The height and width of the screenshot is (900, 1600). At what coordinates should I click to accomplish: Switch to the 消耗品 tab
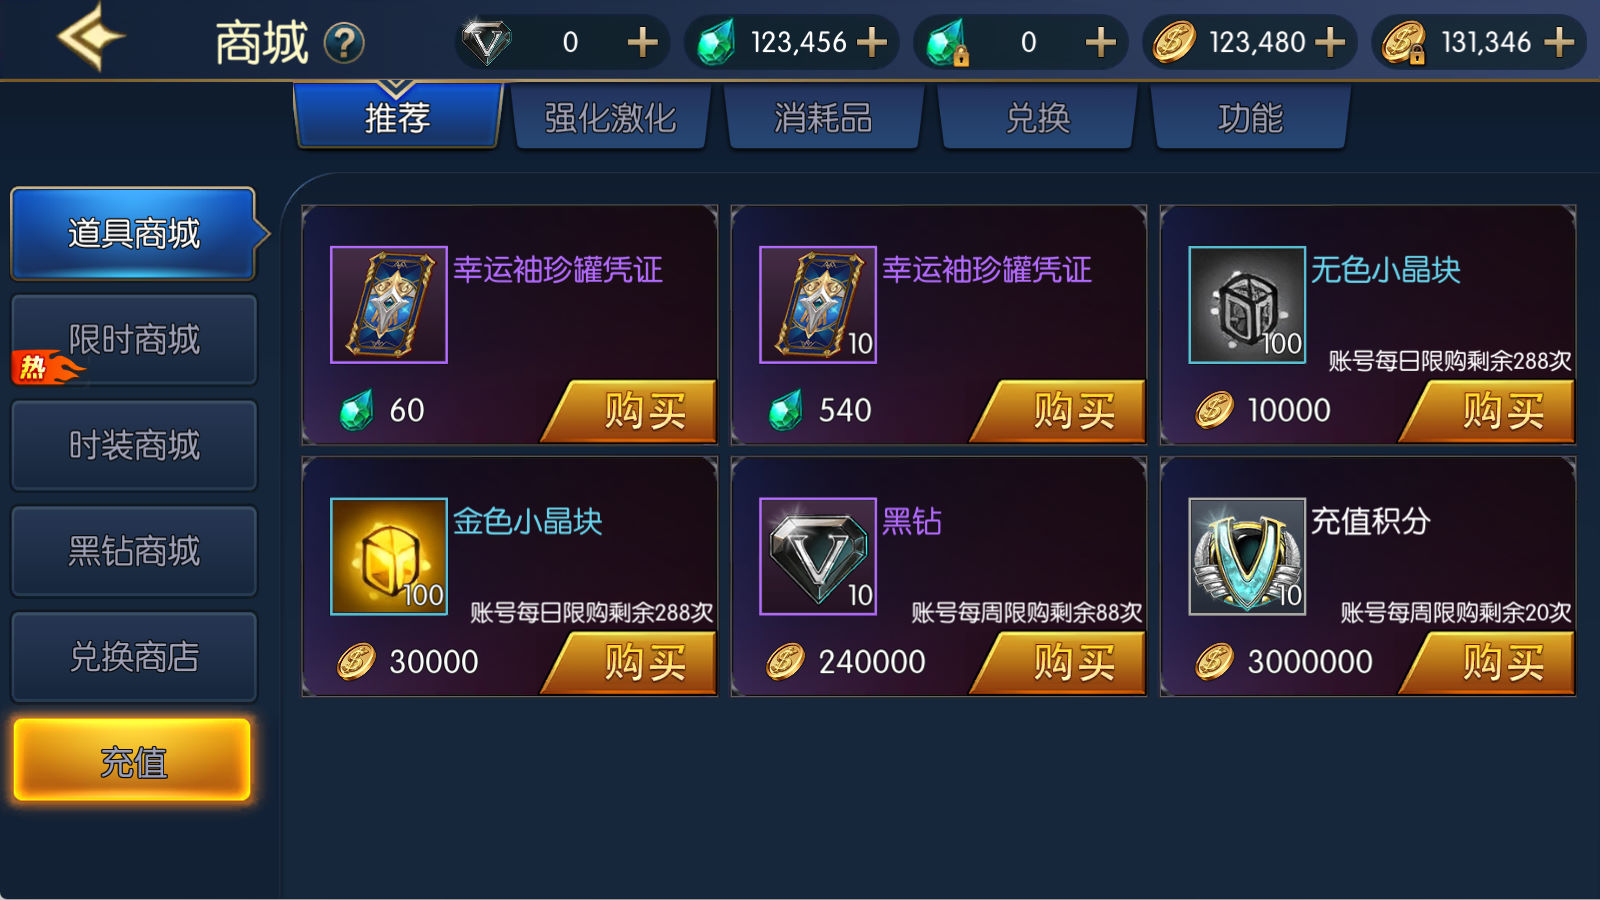(824, 117)
